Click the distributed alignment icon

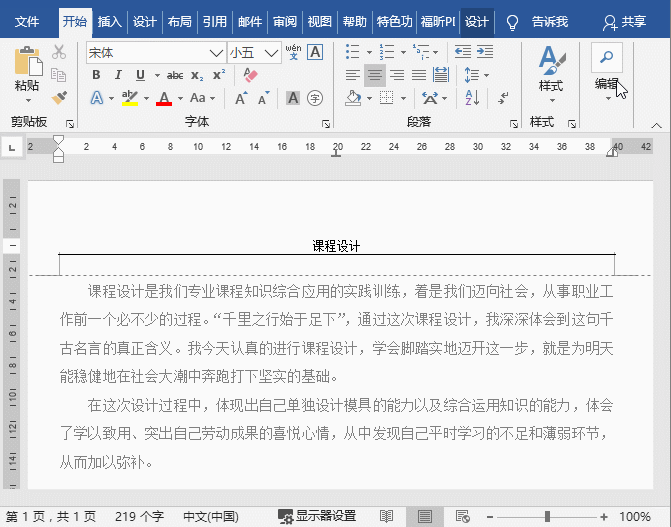[441, 75]
